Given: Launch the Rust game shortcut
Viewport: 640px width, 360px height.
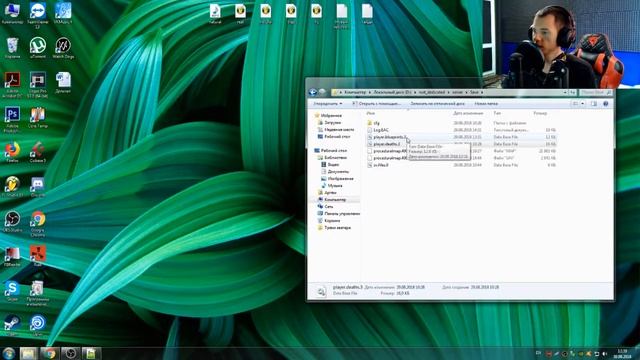Looking at the screenshot, I should [38, 256].
